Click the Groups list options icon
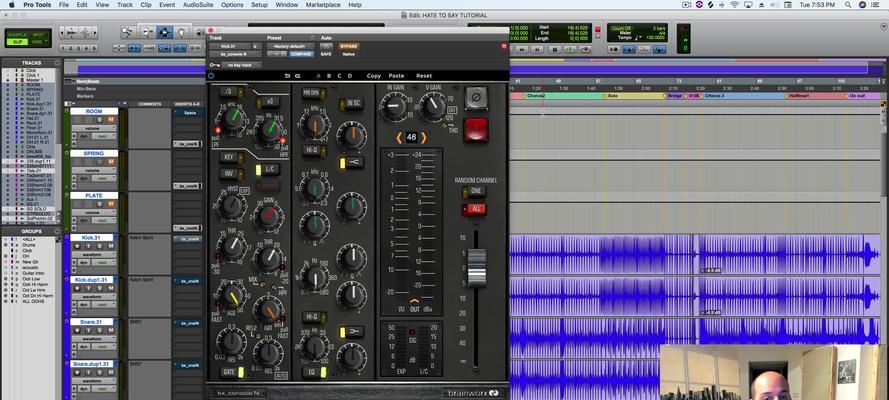The width and height of the screenshot is (889, 400). click(57, 231)
